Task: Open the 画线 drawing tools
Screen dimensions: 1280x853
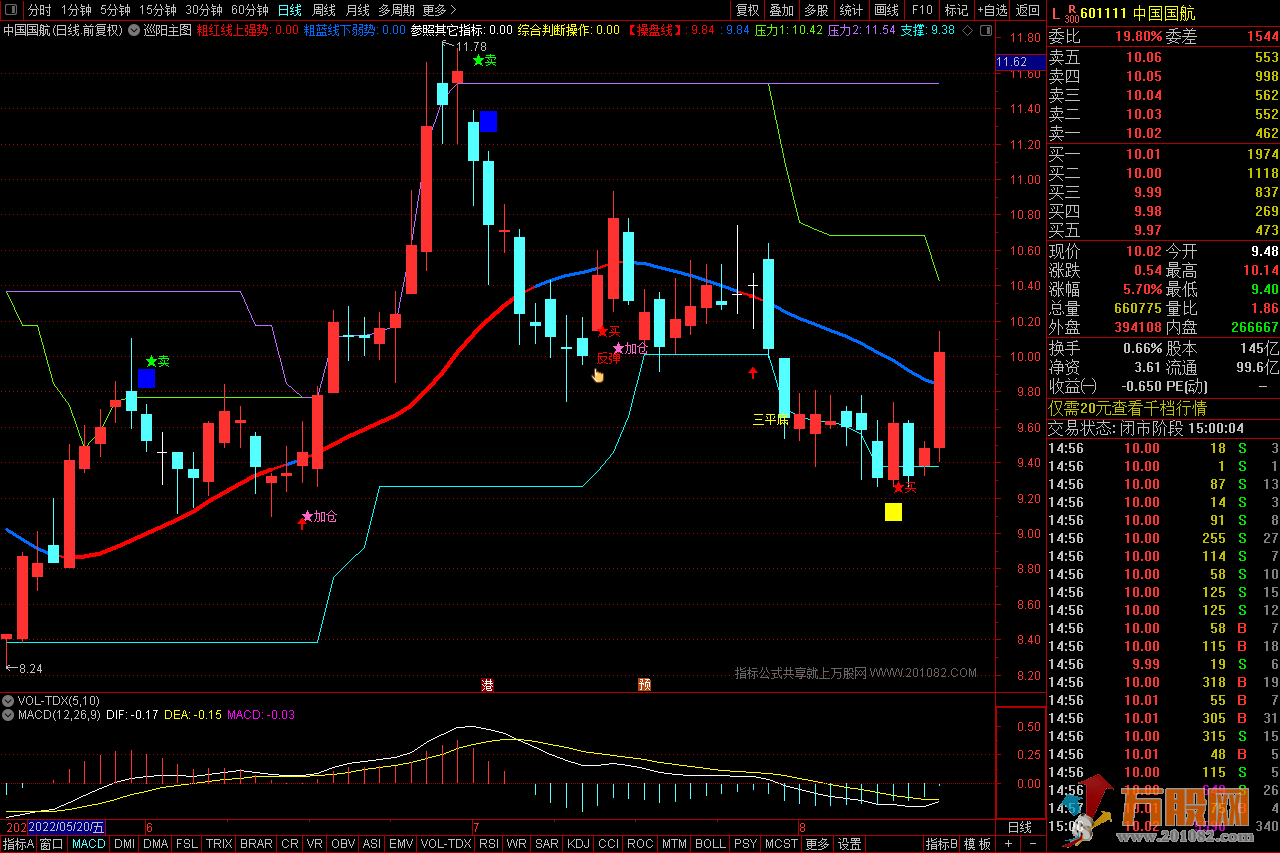Action: (886, 10)
